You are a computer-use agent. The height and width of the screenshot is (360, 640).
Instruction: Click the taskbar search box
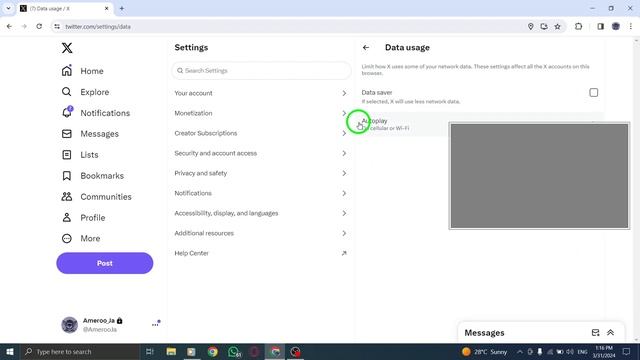pos(80,351)
